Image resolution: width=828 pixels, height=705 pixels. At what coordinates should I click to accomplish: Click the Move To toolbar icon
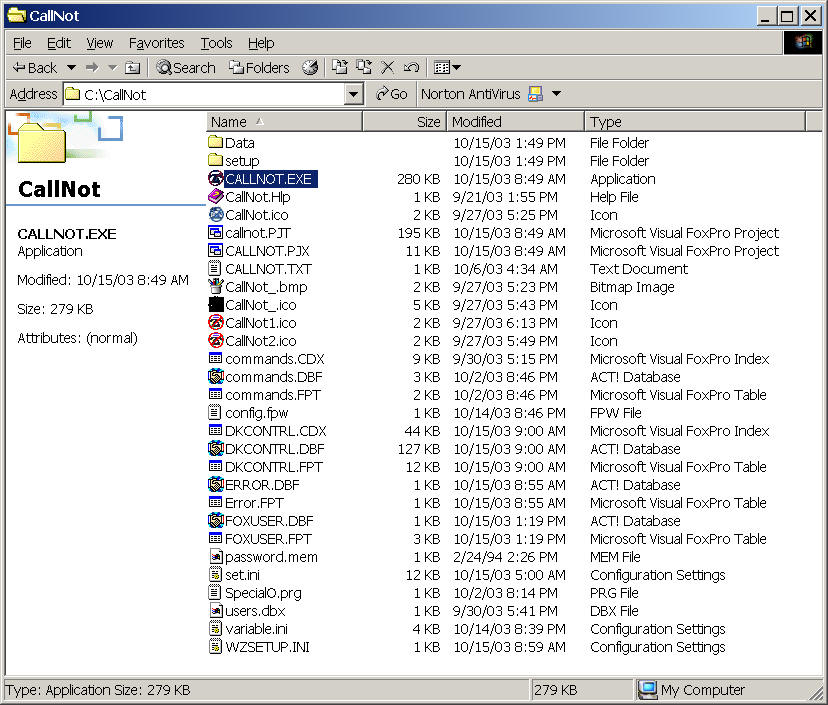coord(339,67)
